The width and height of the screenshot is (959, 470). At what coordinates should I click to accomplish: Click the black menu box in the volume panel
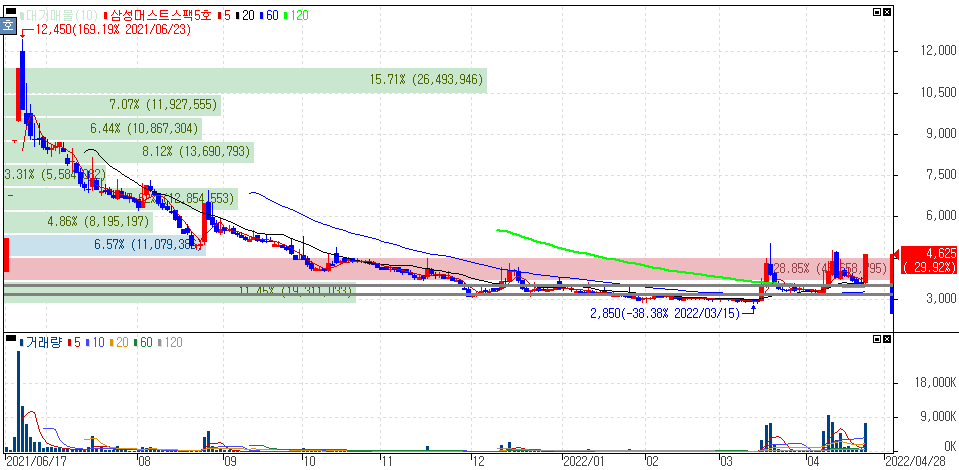pyautogui.click(x=10, y=338)
